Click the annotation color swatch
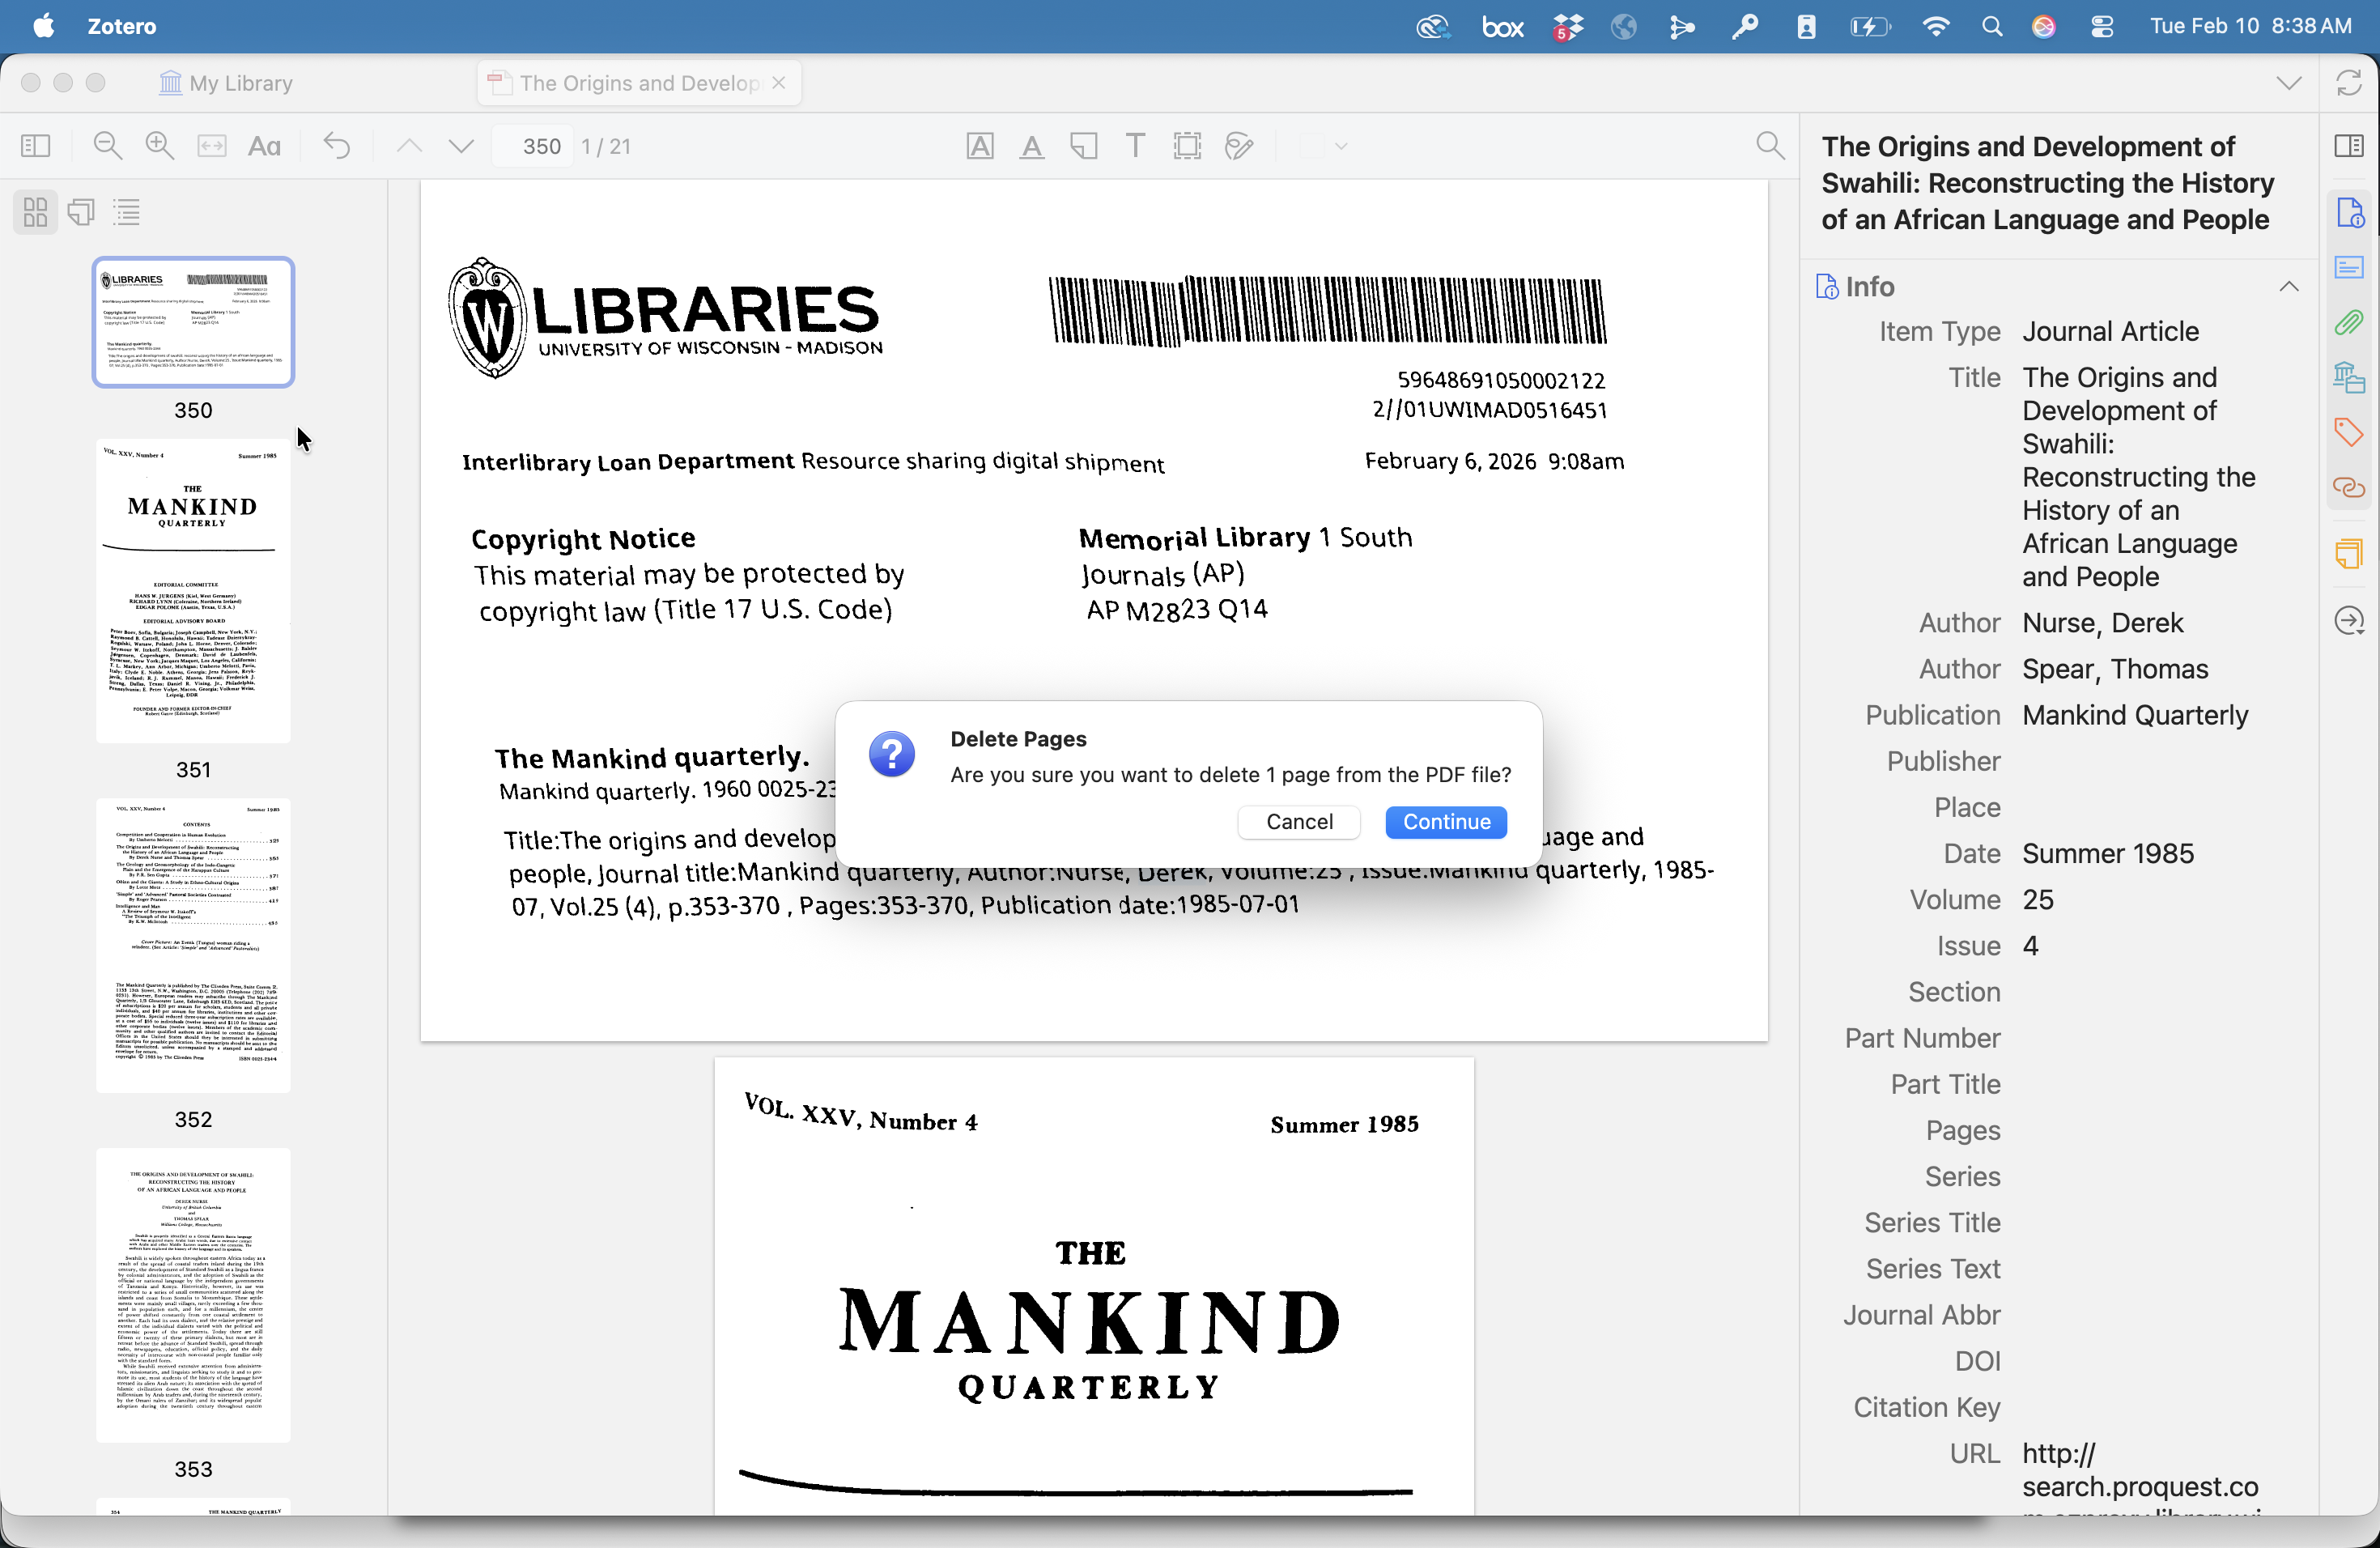 1312,146
